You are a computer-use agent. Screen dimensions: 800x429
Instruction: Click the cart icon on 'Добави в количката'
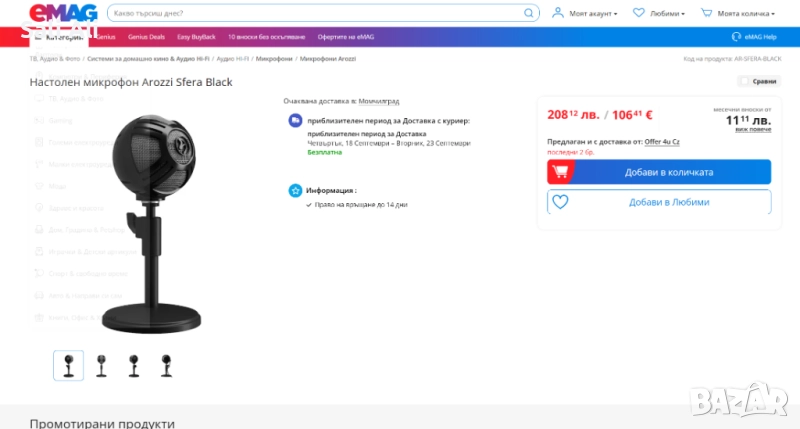click(x=562, y=172)
